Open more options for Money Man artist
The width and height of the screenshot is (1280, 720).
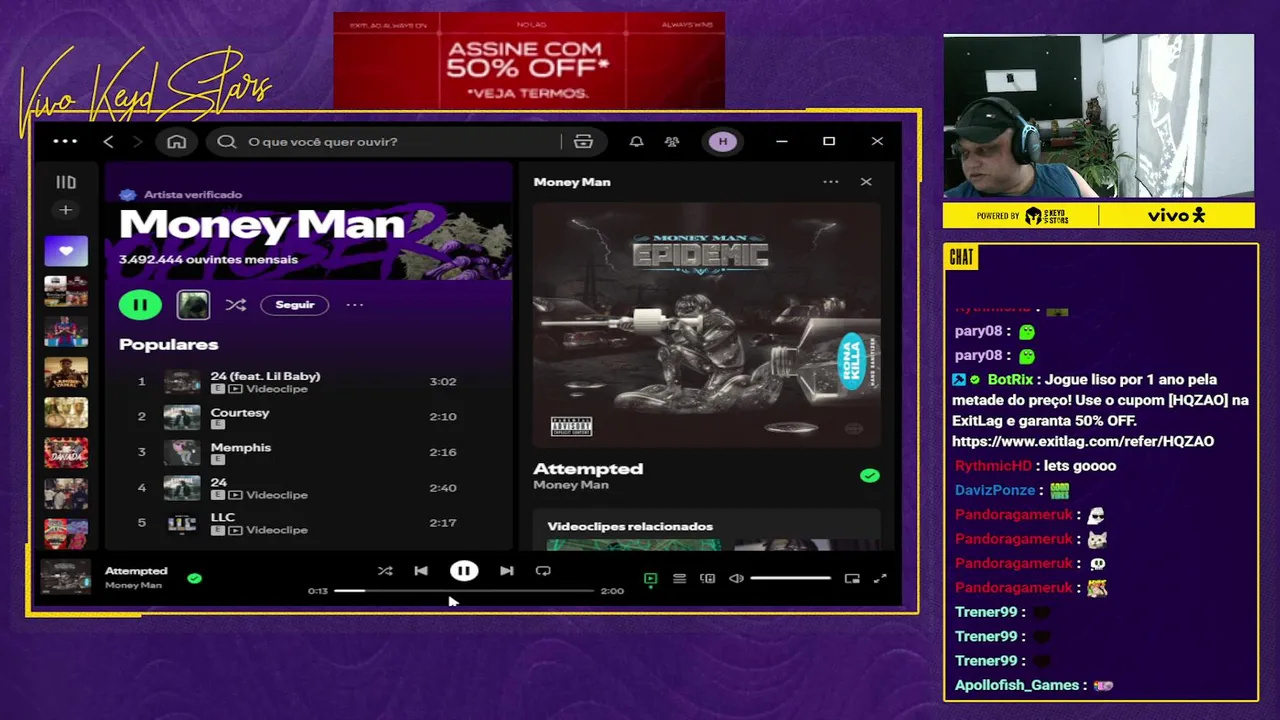(x=355, y=305)
